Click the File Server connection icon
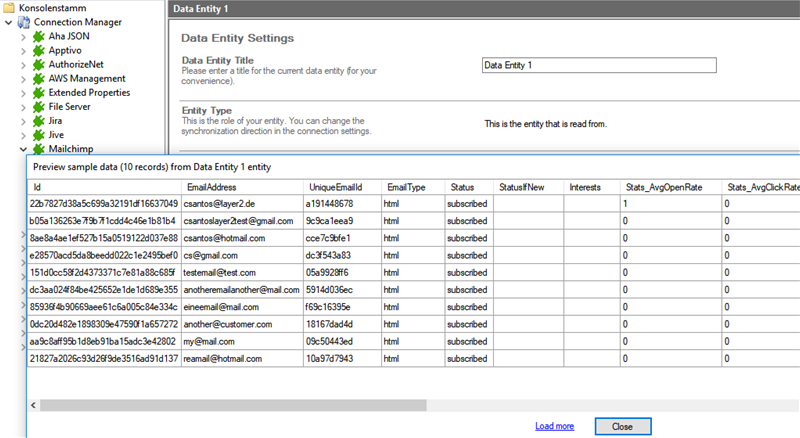The width and height of the screenshot is (800, 438). point(40,106)
